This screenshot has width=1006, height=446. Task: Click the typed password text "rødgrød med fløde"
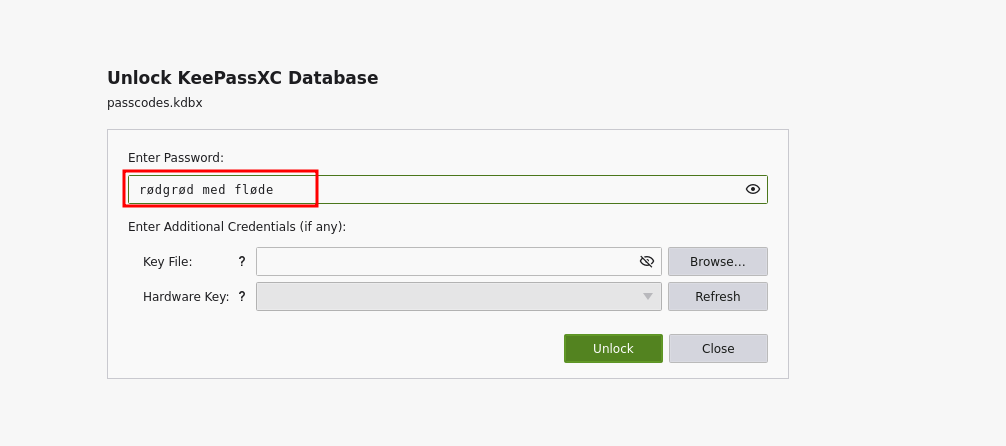click(x=206, y=190)
